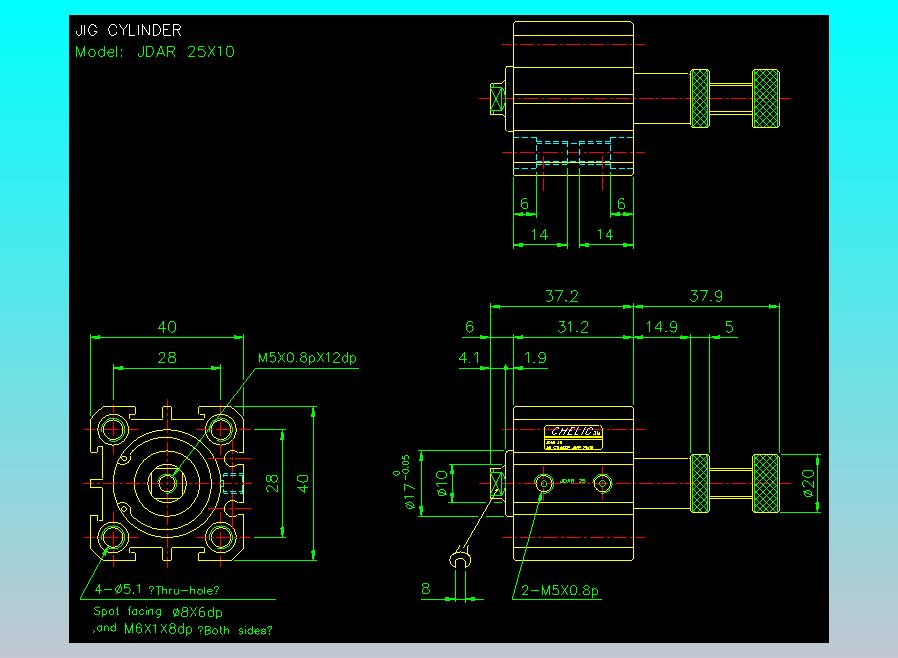Select the 8 wrench flat dimension
Image resolution: width=898 pixels, height=658 pixels.
click(426, 589)
